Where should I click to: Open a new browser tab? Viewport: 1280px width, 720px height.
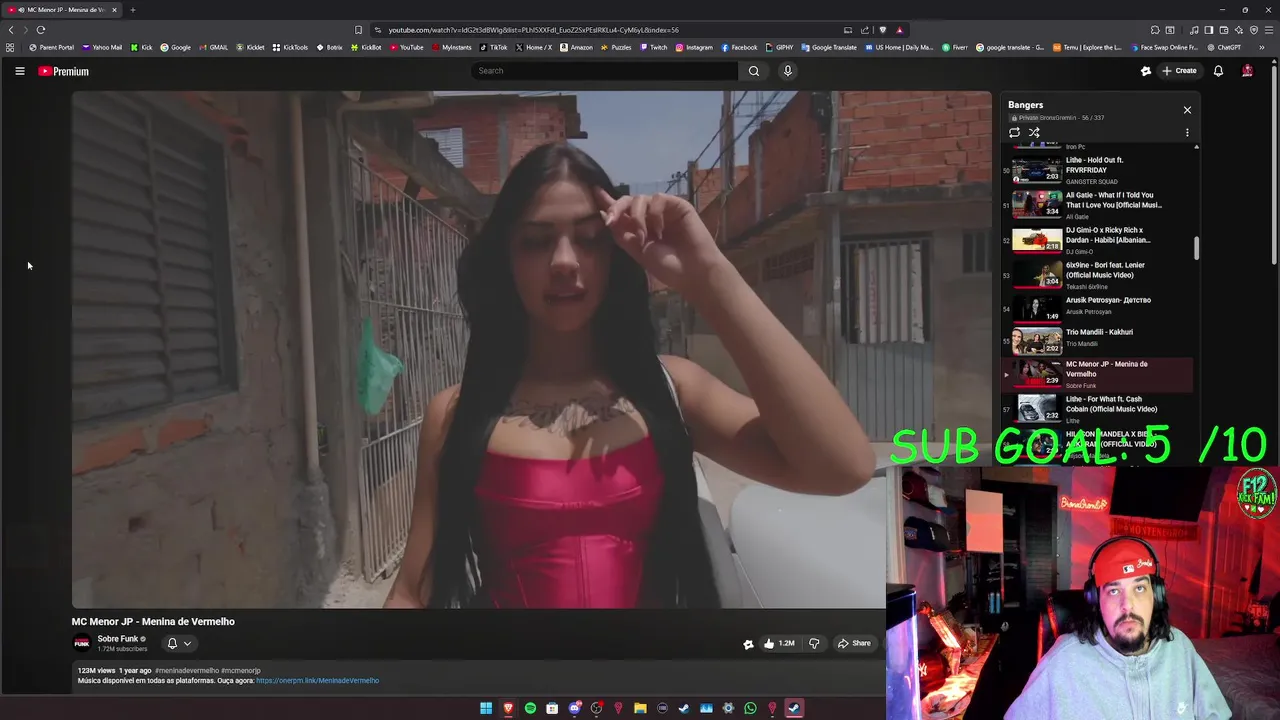(x=132, y=10)
